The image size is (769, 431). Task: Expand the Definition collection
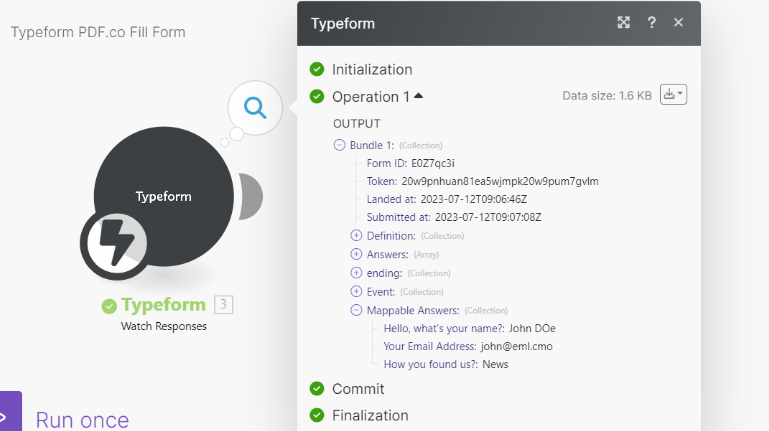(356, 235)
